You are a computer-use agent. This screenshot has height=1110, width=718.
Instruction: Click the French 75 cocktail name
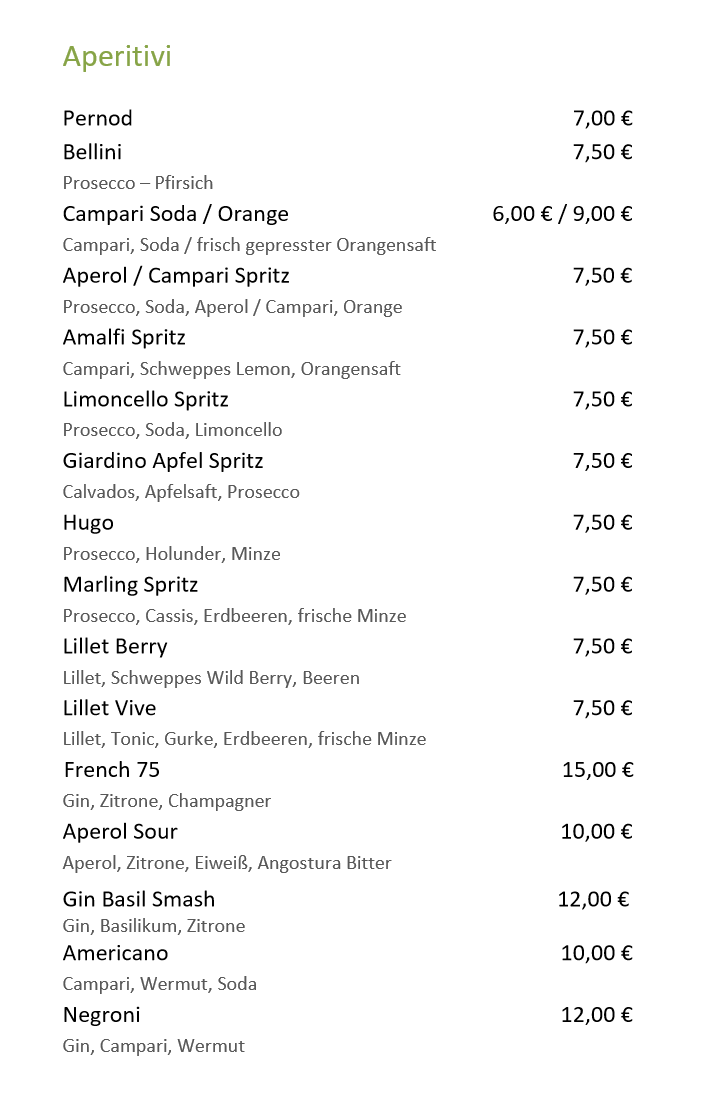(111, 770)
